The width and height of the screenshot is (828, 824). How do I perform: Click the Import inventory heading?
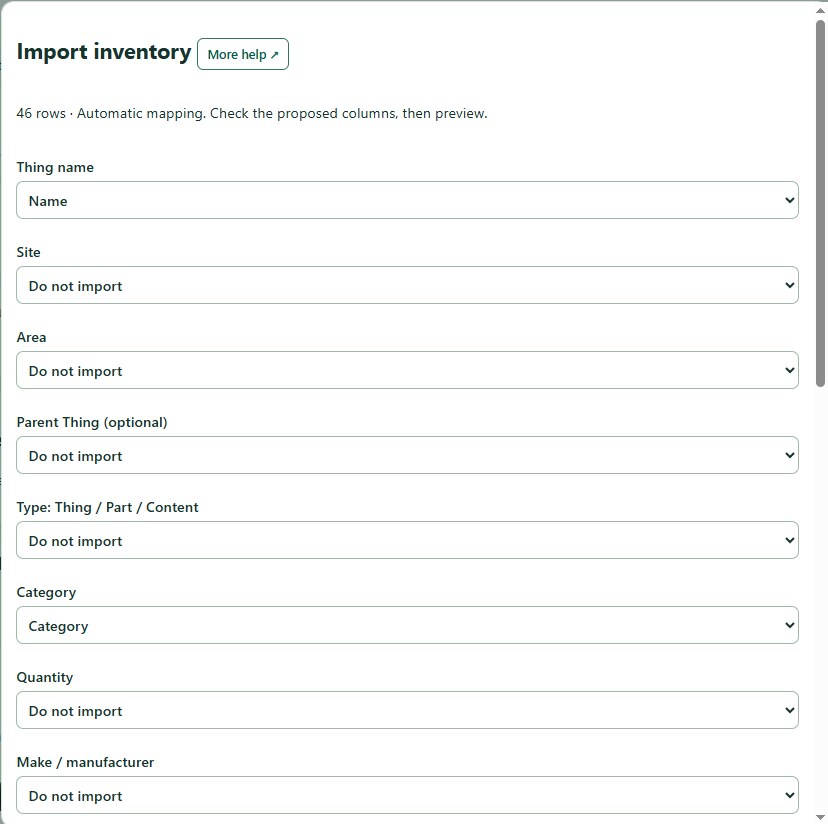pos(104,52)
